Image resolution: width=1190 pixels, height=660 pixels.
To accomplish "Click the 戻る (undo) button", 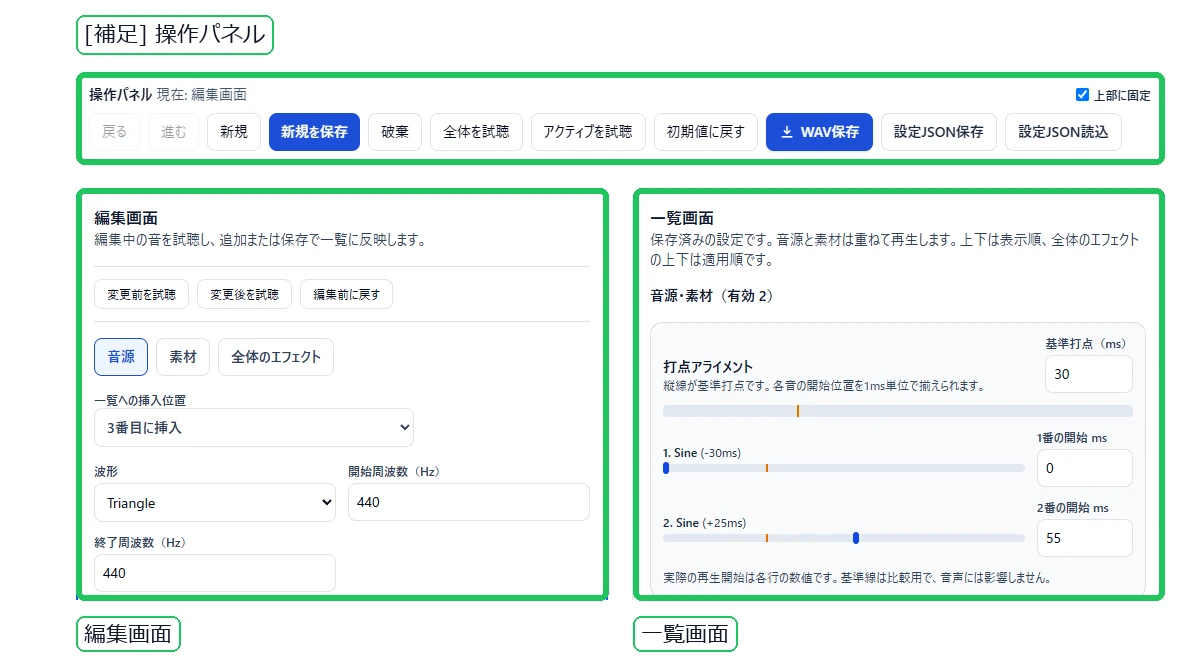I will pos(115,132).
